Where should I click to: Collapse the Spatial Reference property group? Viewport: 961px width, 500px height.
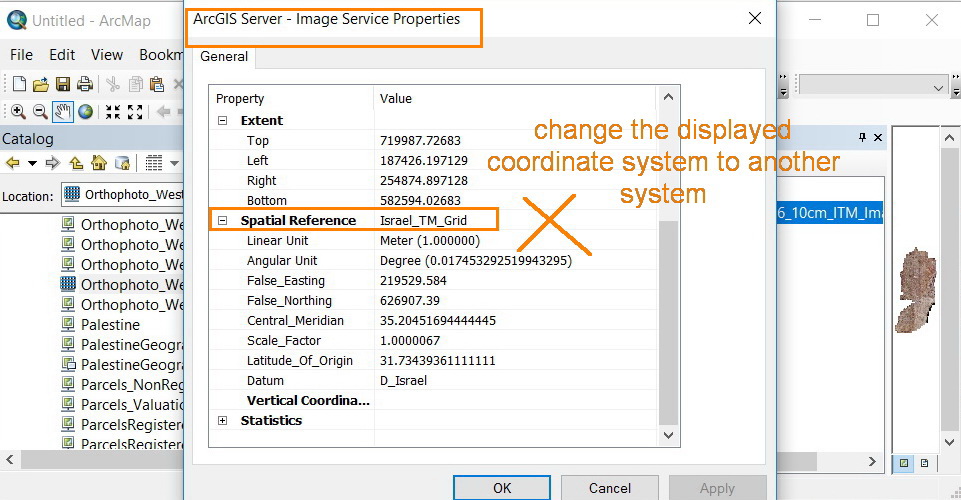point(222,221)
